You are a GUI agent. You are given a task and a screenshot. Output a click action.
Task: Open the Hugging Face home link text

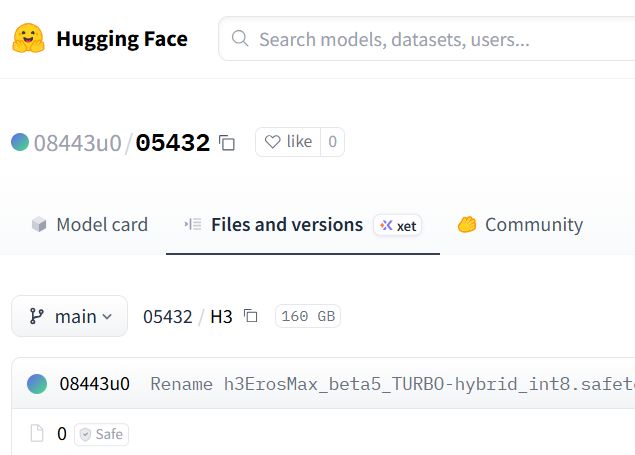[x=122, y=39]
